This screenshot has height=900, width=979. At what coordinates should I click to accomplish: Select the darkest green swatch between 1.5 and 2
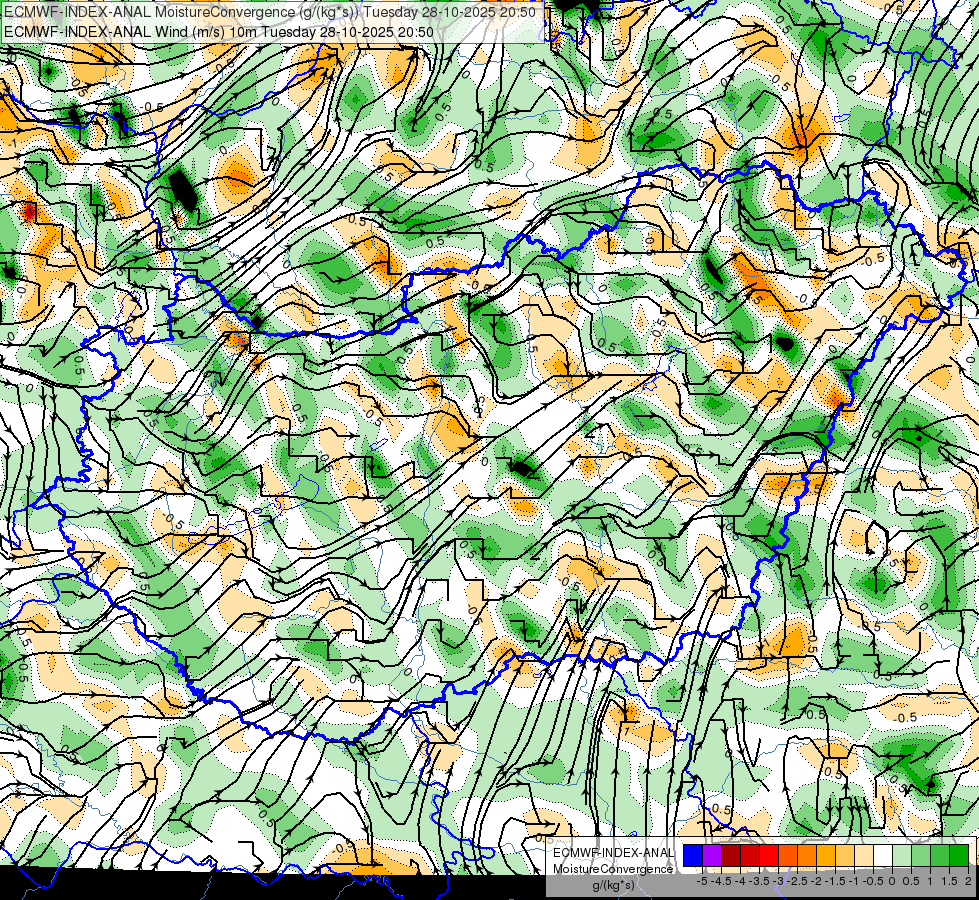[x=960, y=856]
